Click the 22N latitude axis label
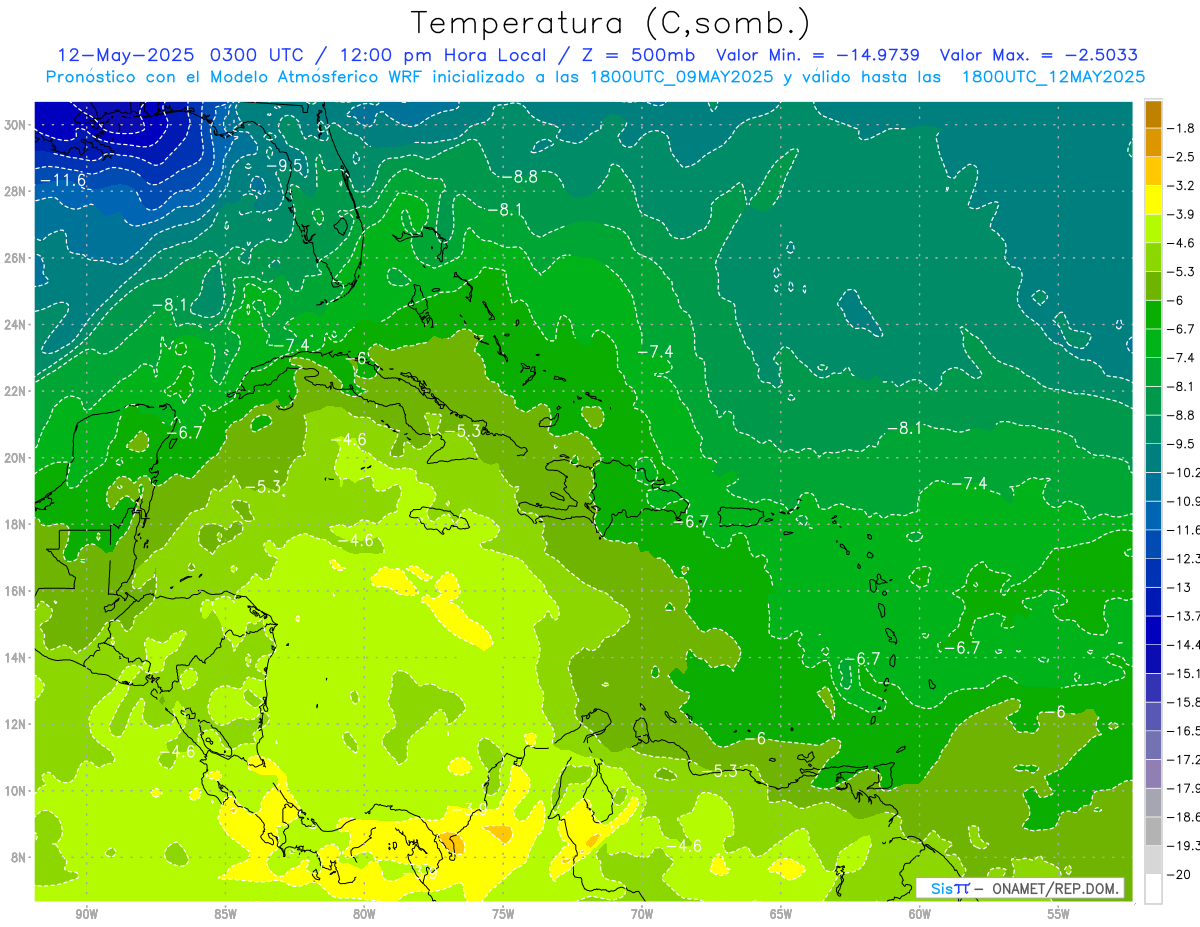 16,391
